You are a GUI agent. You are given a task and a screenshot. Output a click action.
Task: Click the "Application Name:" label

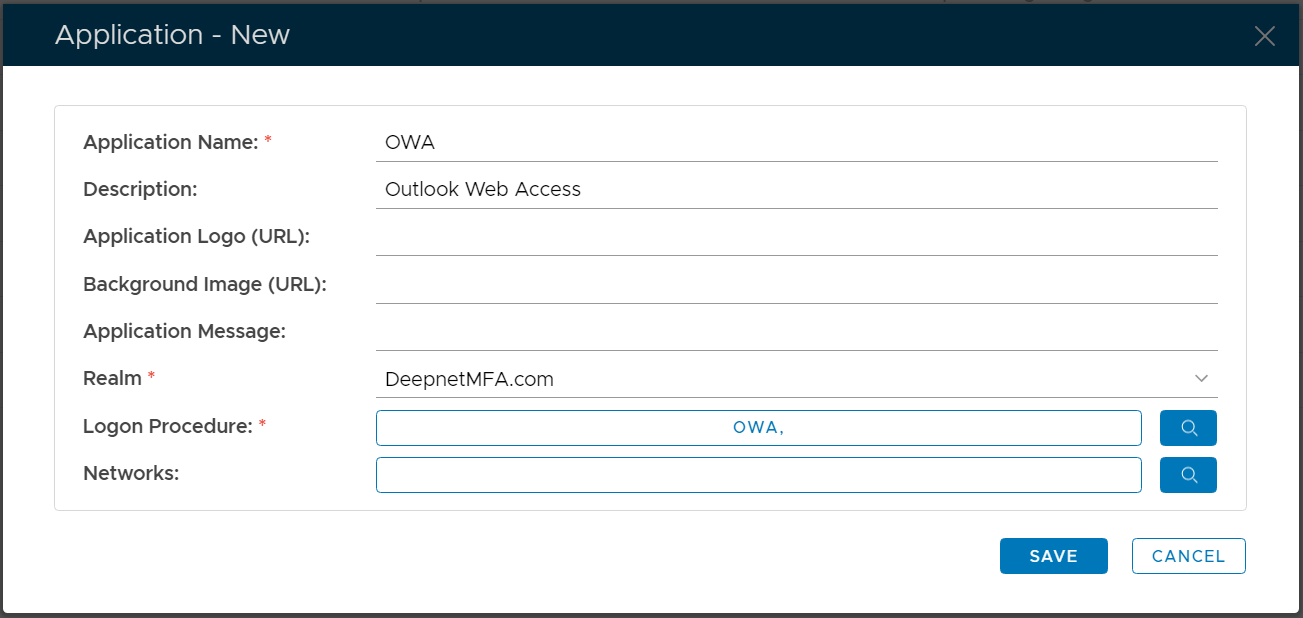(170, 143)
